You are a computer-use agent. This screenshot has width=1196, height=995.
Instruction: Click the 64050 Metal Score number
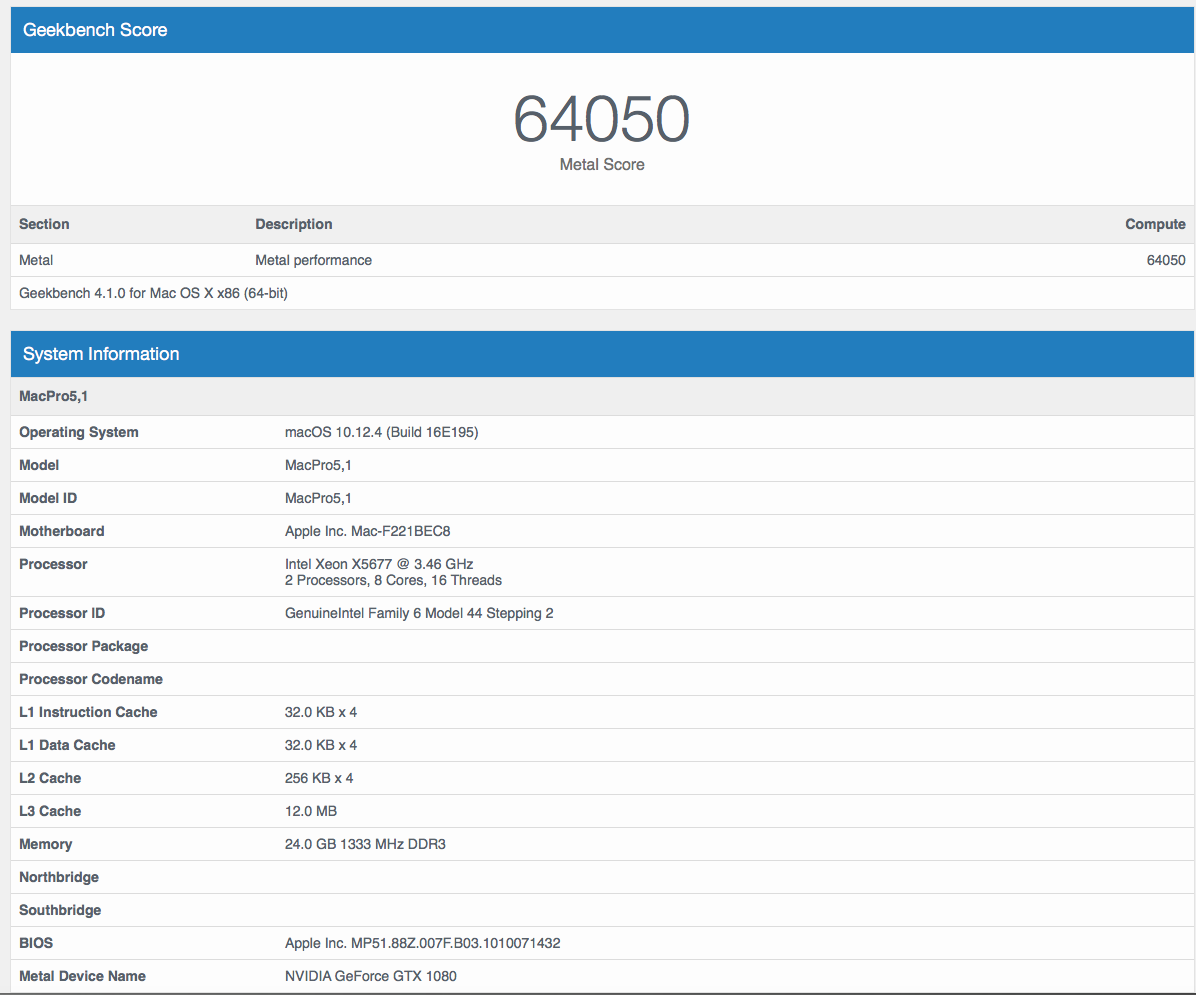[601, 119]
